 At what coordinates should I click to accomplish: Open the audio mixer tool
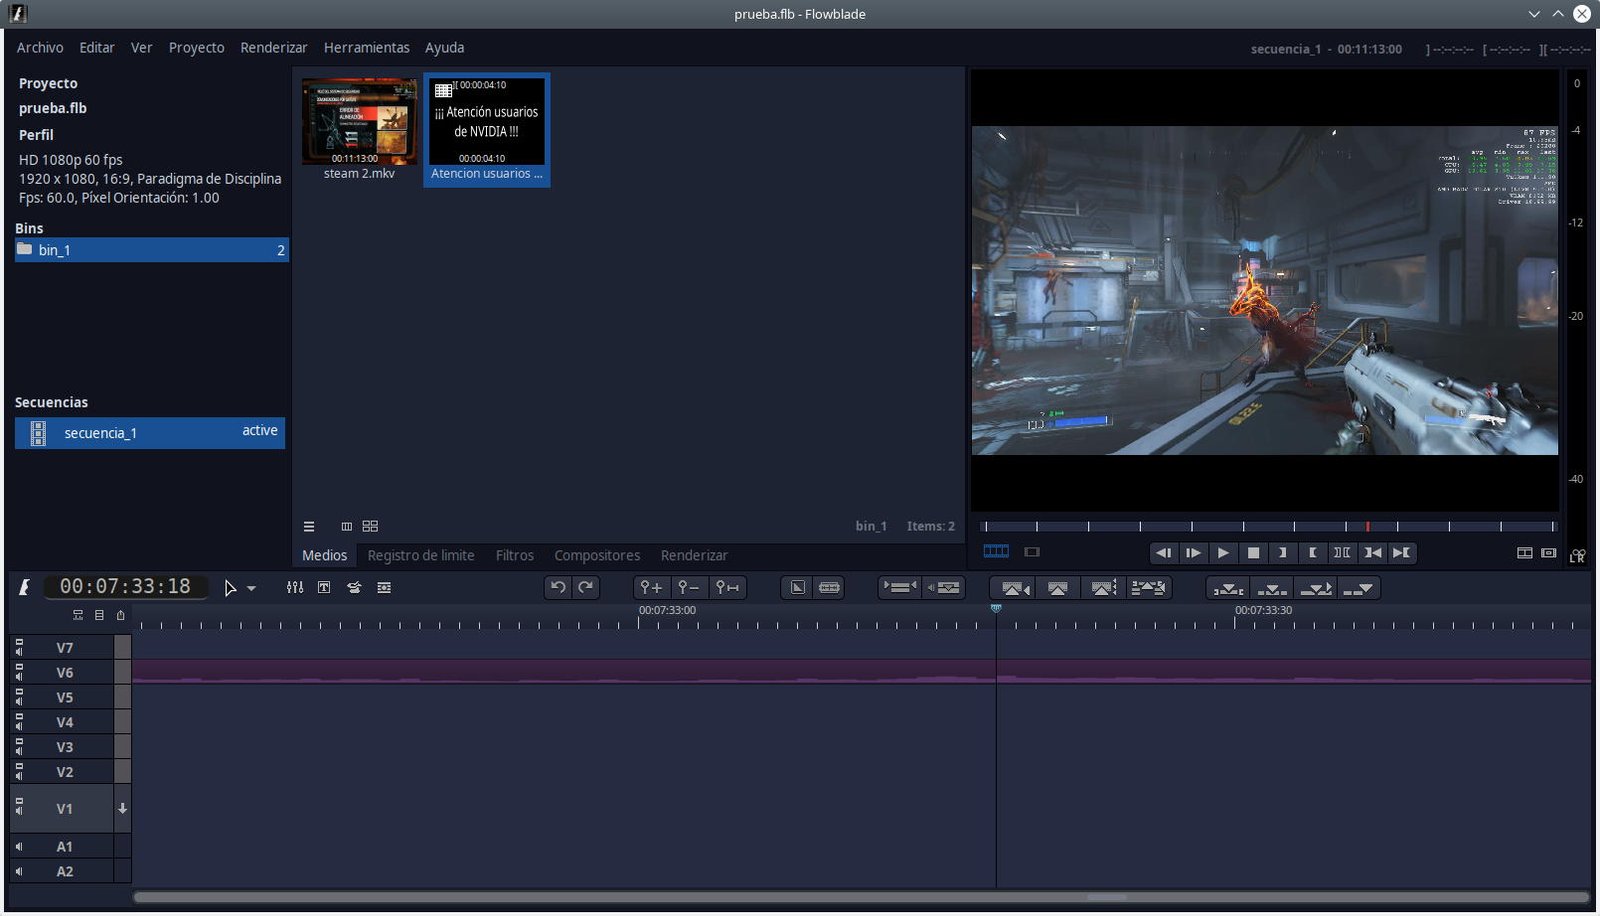click(x=295, y=588)
